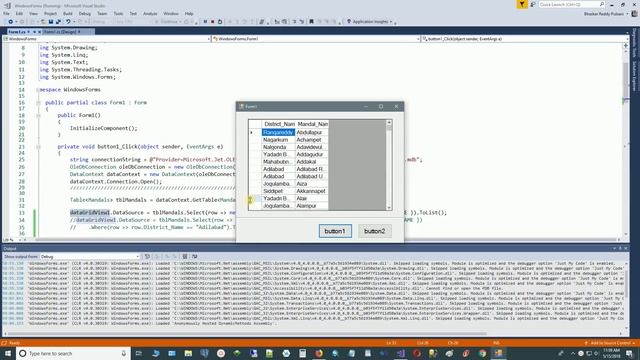The width and height of the screenshot is (640, 360).
Task: Click the notifications flag icon in title bar
Action: (522, 4)
